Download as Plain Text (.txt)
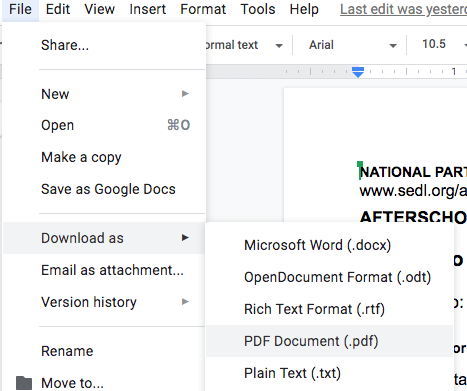Image resolution: width=467 pixels, height=391 pixels. tap(329, 373)
